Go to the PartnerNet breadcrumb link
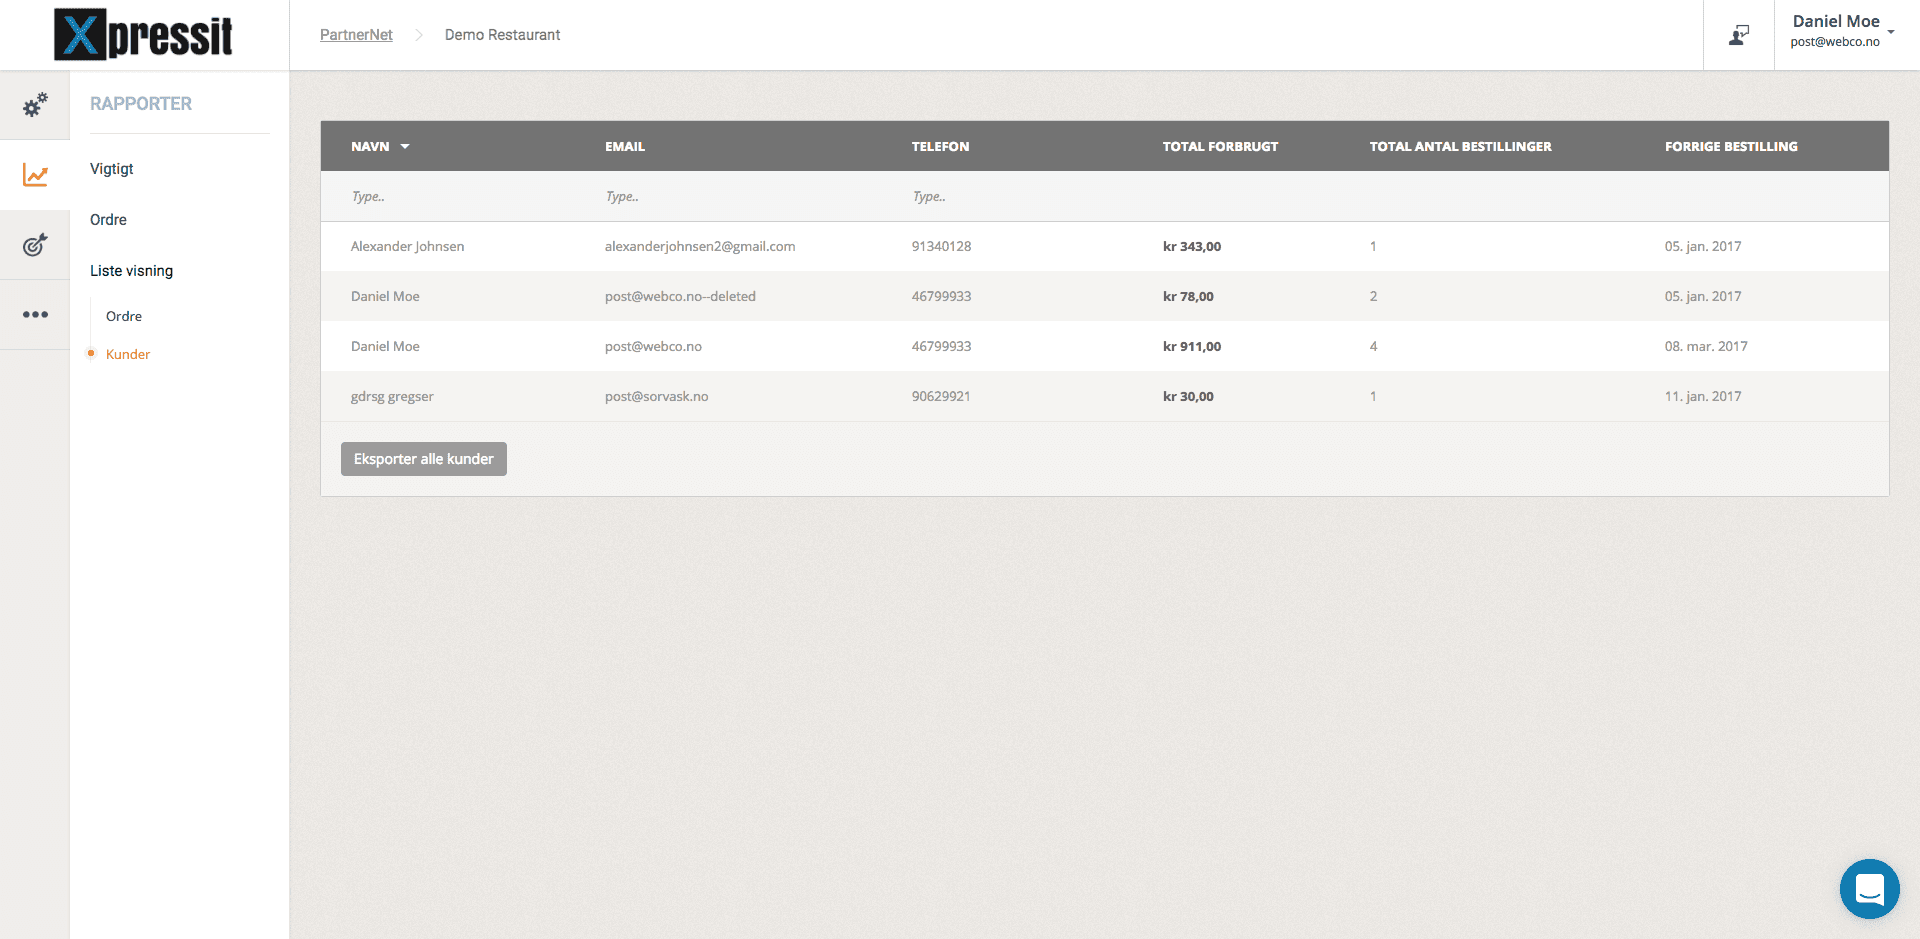 [356, 35]
